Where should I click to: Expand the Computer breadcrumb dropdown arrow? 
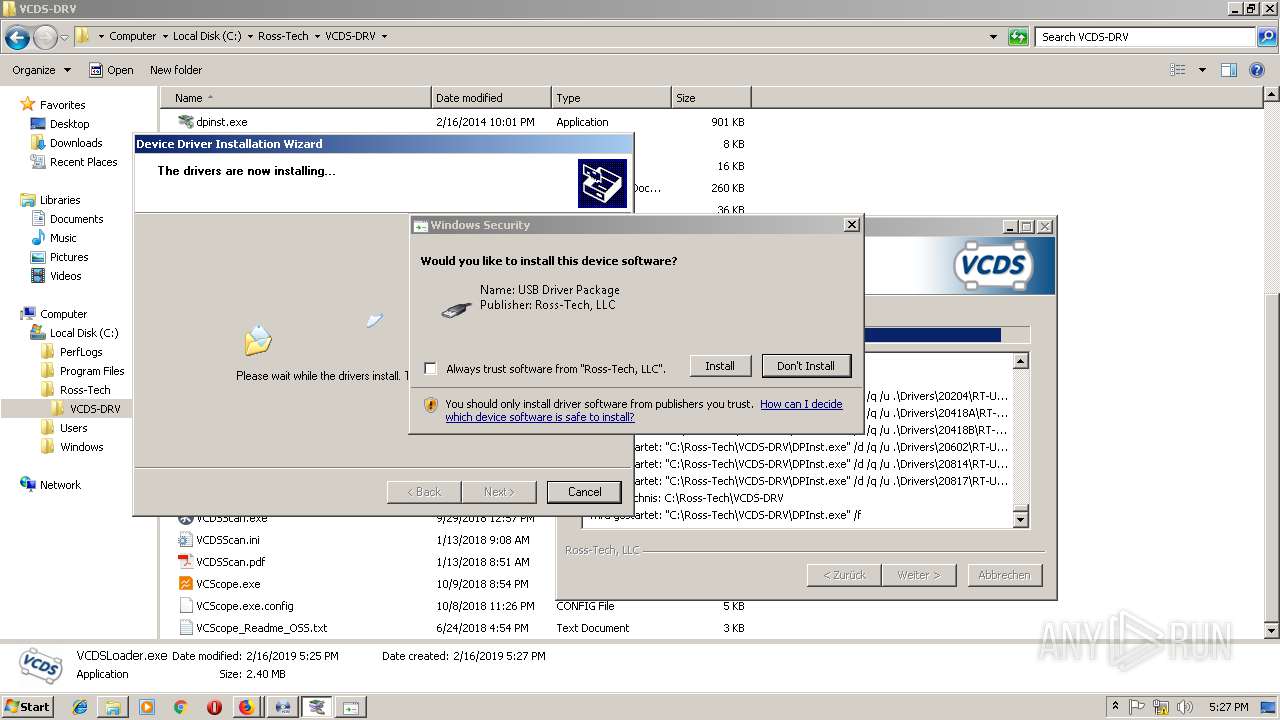pyautogui.click(x=165, y=37)
